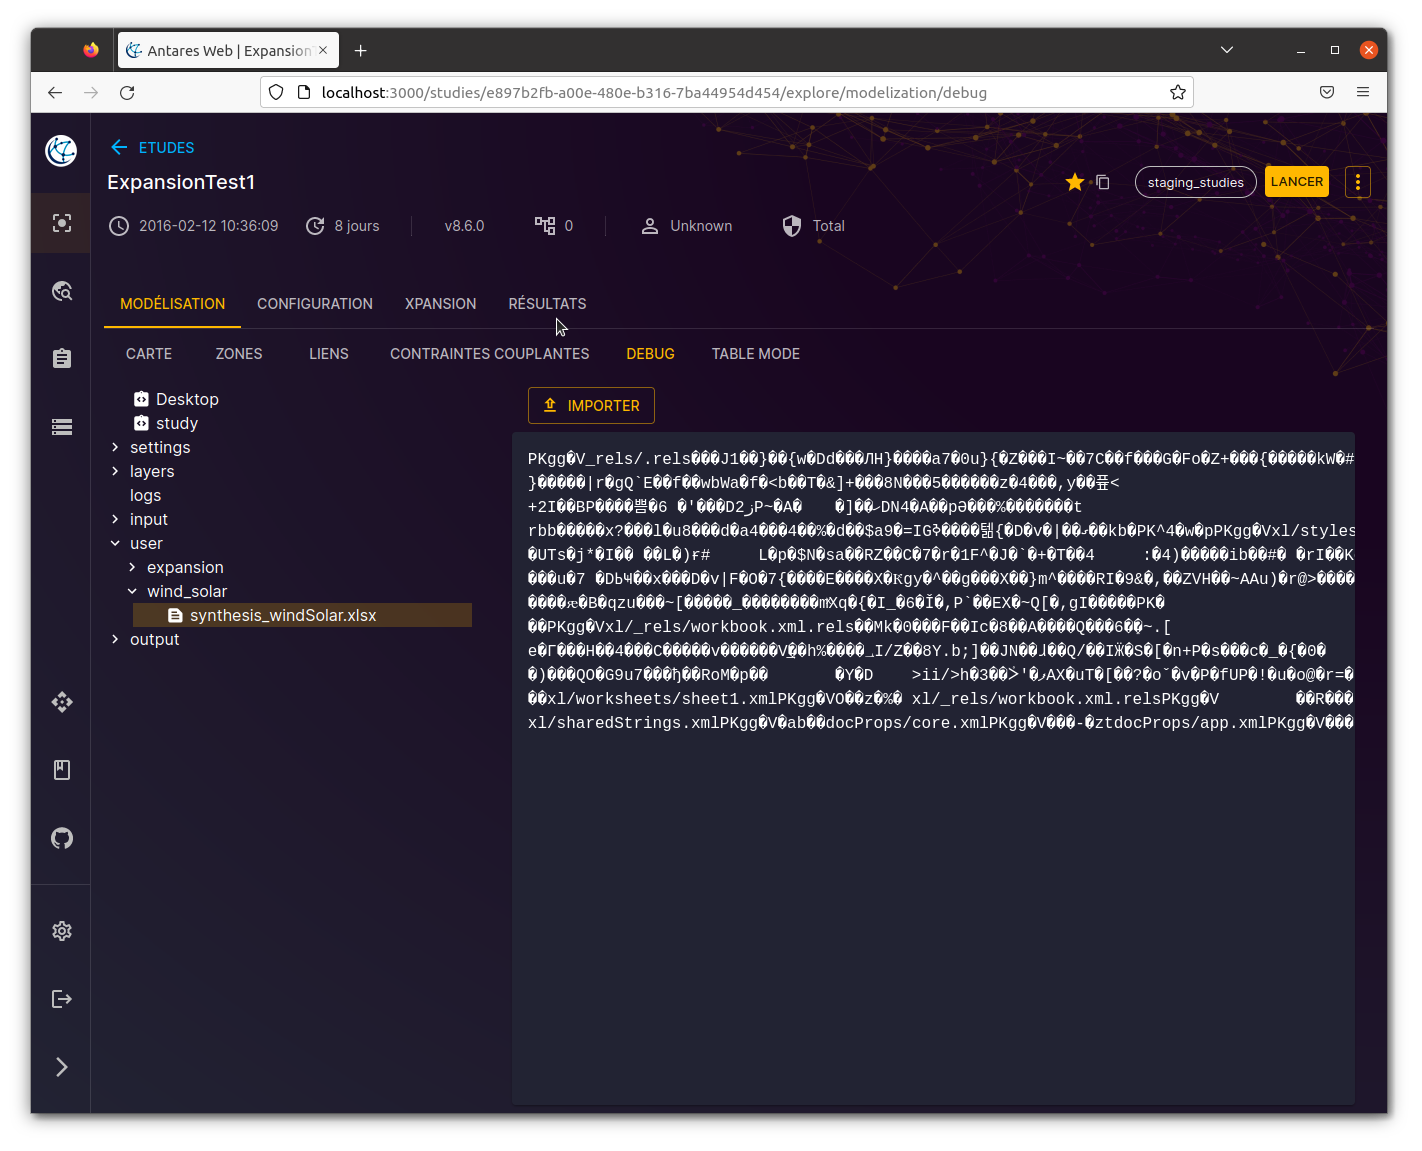Image resolution: width=1422 pixels, height=1151 pixels.
Task: Click the LANCER button
Action: coord(1296,181)
